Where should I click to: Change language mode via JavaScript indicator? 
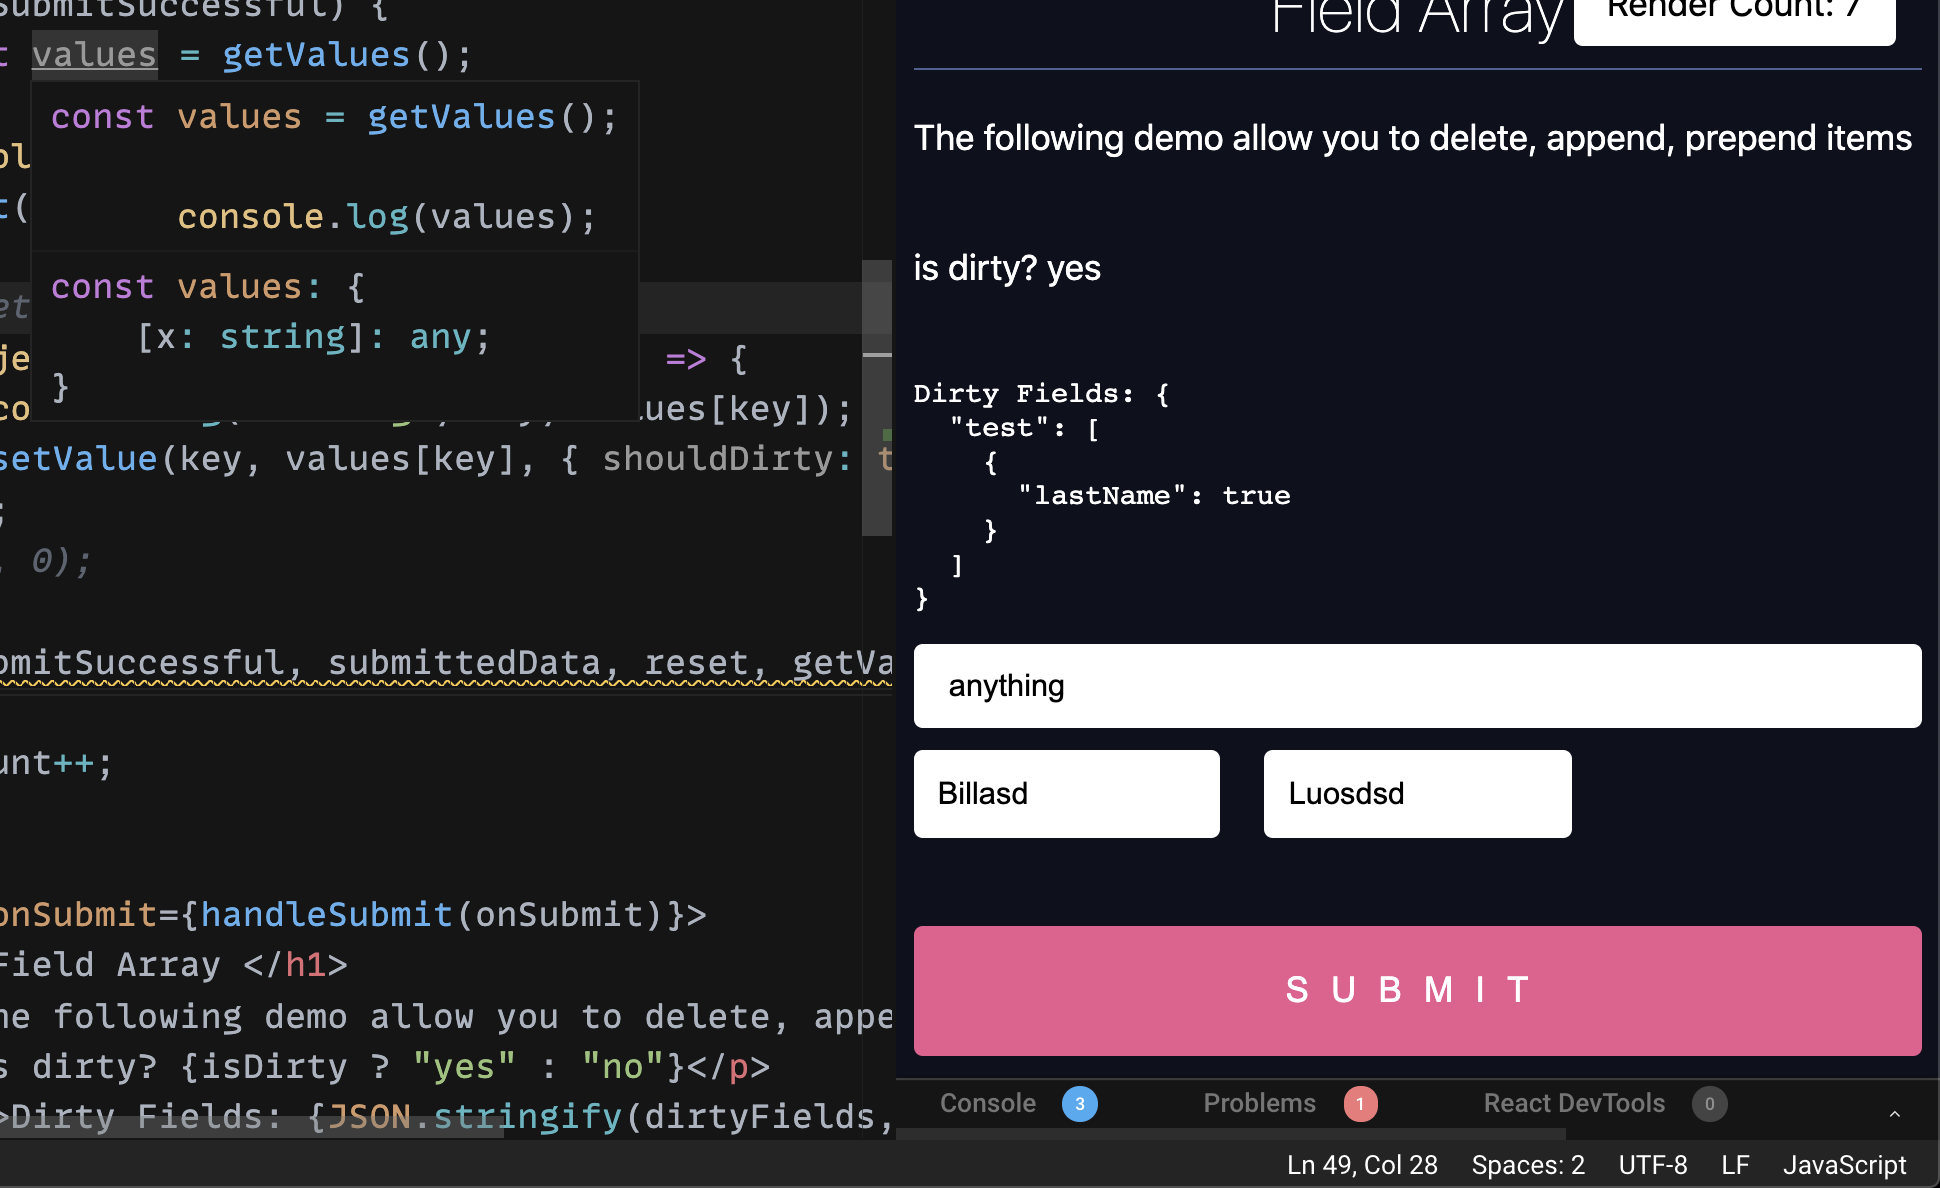coord(1845,1164)
